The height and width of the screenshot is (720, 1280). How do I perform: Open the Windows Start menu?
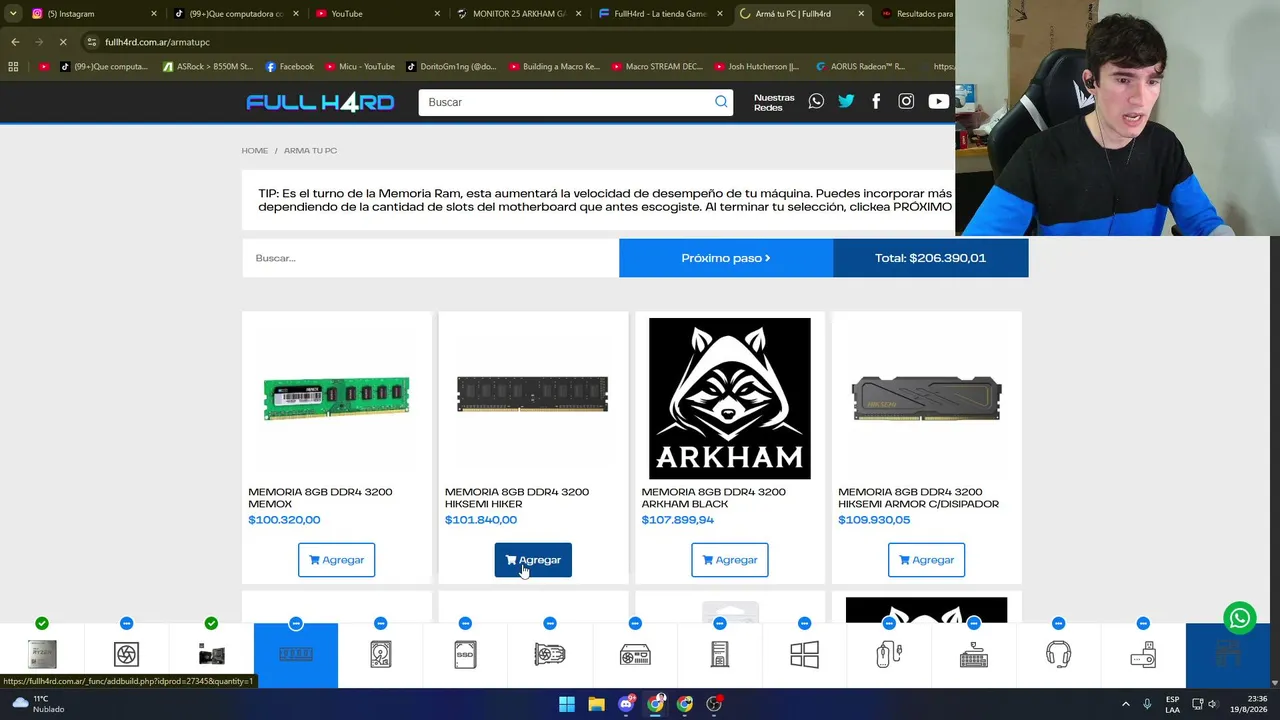(x=567, y=704)
